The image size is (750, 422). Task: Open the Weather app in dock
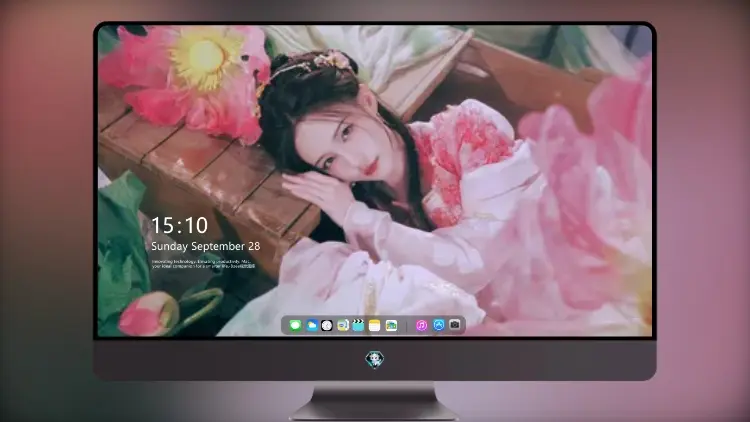[311, 325]
